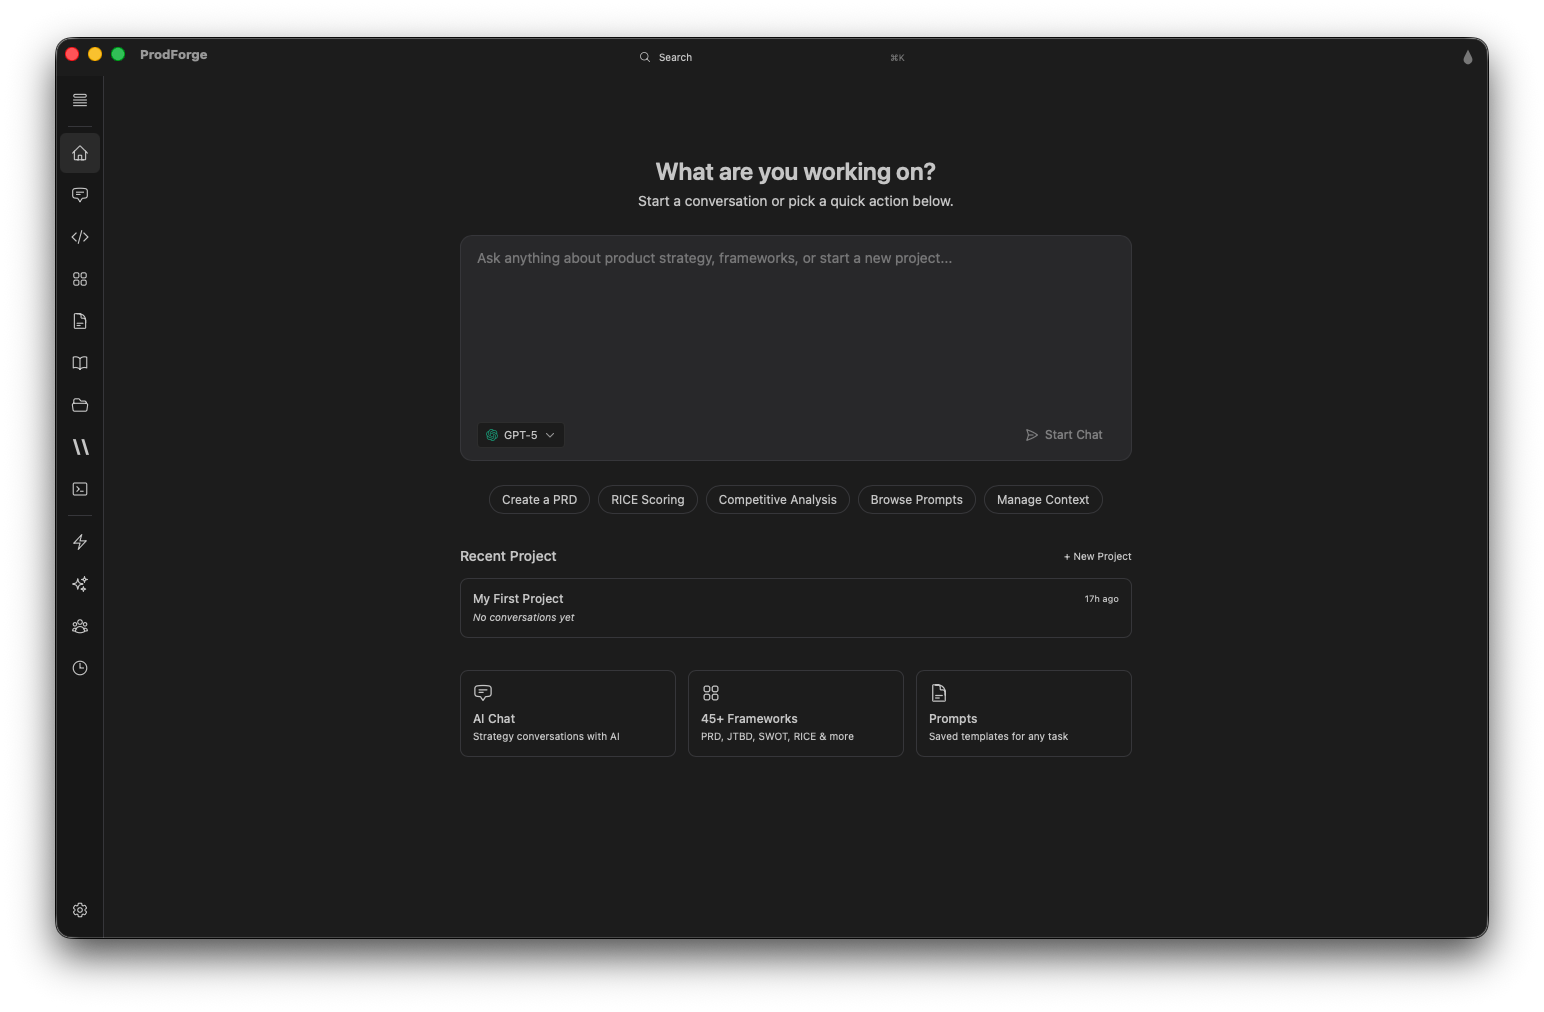Image resolution: width=1544 pixels, height=1012 pixels.
Task: Open the Frameworks grid icon in sidebar
Action: point(80,279)
